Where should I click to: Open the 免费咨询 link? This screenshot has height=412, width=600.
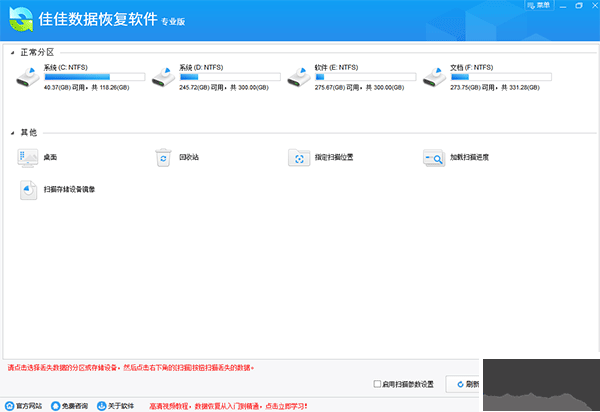pos(75,406)
